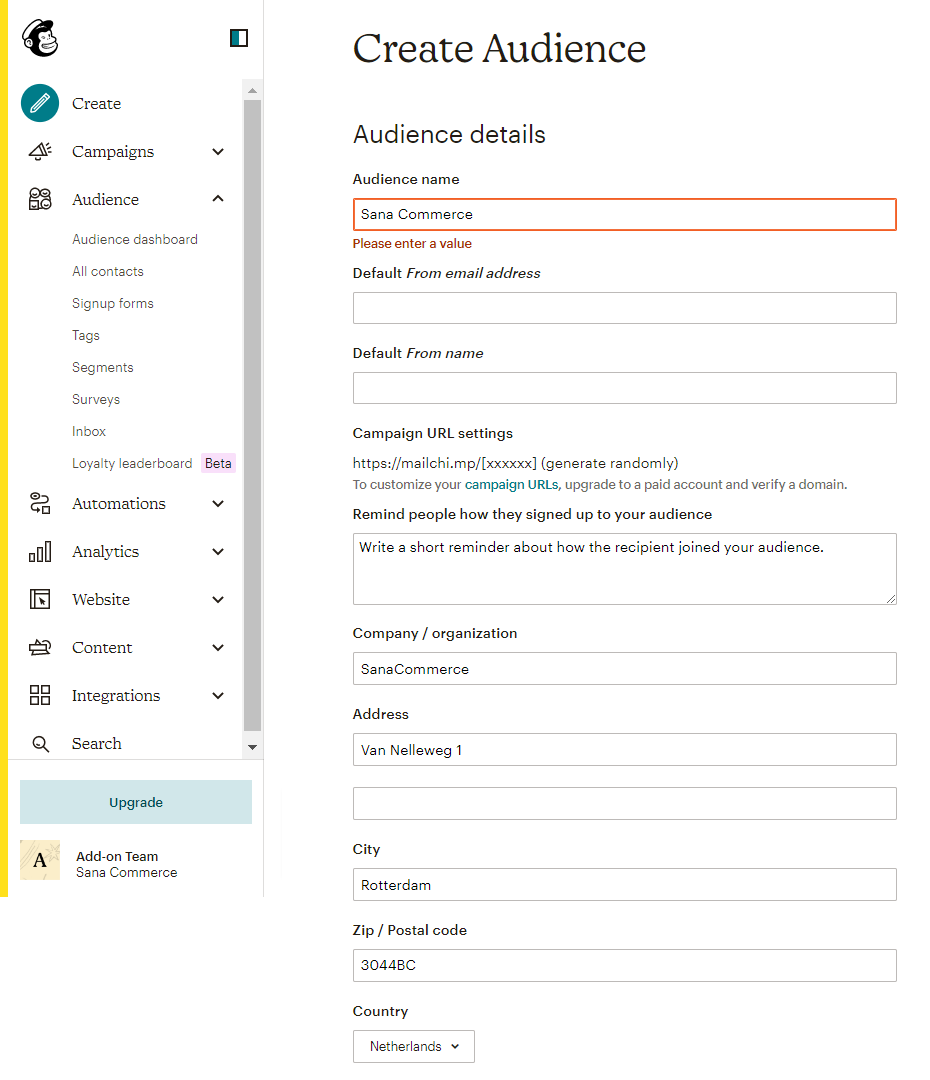The height and width of the screenshot is (1080, 930).
Task: Click the Automations flow icon
Action: (40, 503)
